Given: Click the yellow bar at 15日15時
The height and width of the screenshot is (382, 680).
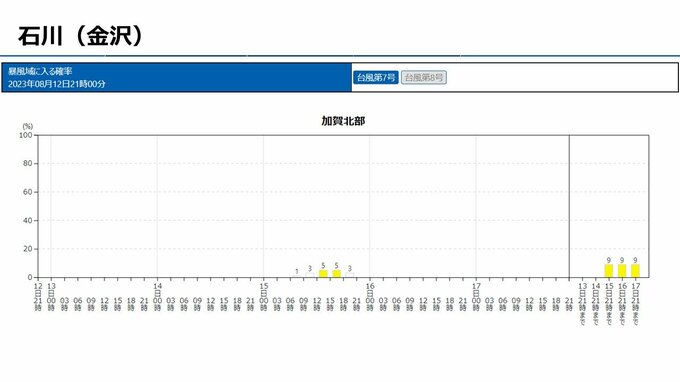Looking at the screenshot, I should [337, 274].
